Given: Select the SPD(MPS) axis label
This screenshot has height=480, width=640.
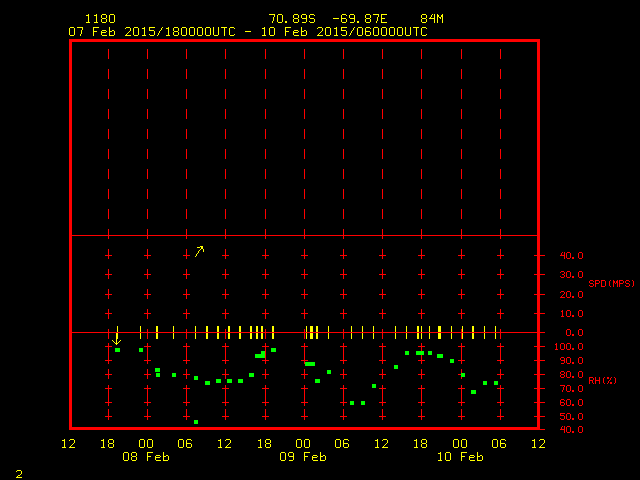Looking at the screenshot, I should pyautogui.click(x=611, y=284).
